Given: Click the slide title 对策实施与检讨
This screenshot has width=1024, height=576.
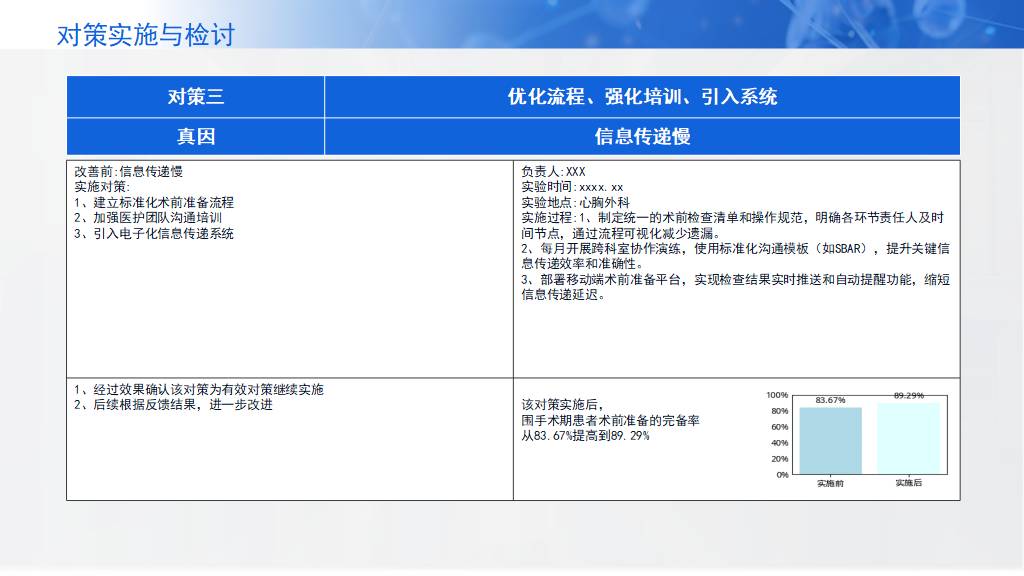Looking at the screenshot, I should tap(146, 35).
